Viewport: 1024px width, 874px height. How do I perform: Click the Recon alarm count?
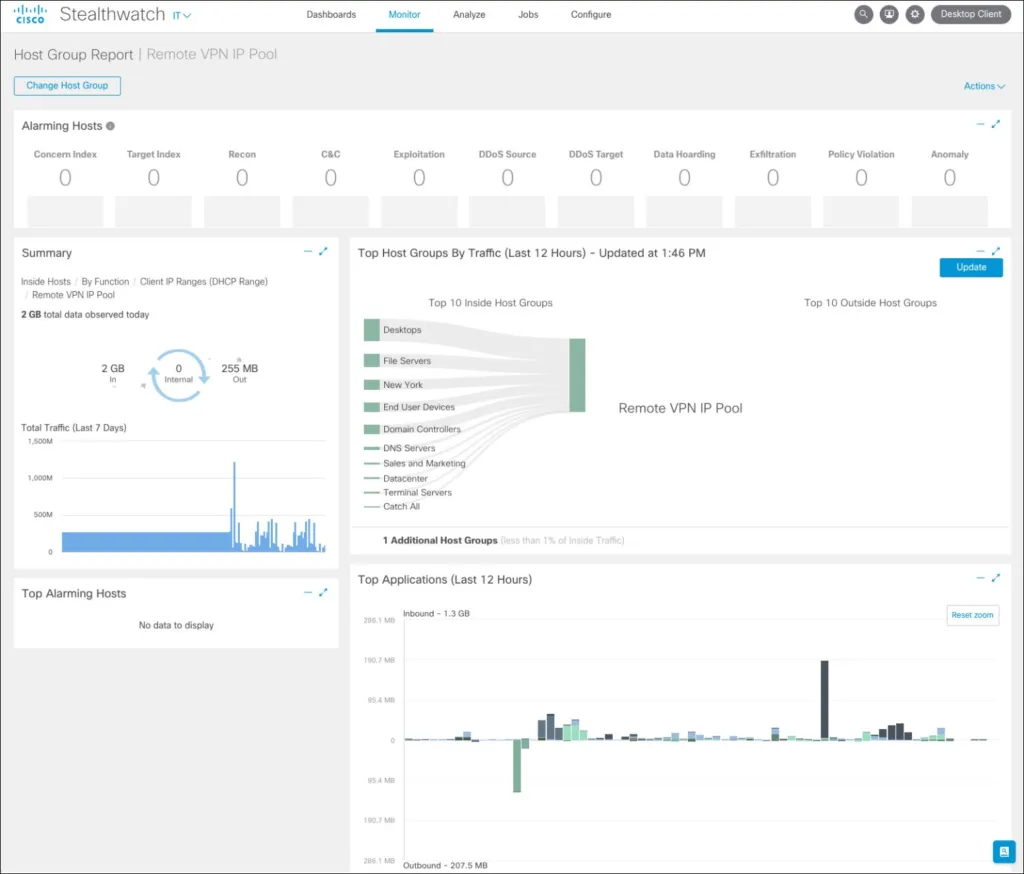pos(242,178)
